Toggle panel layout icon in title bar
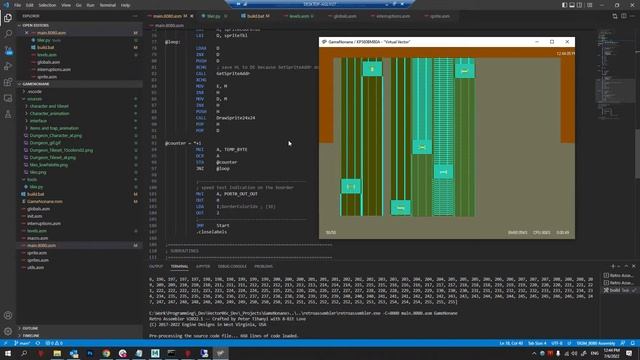Screen dimensions: 640x360 click(x=572, y=5)
